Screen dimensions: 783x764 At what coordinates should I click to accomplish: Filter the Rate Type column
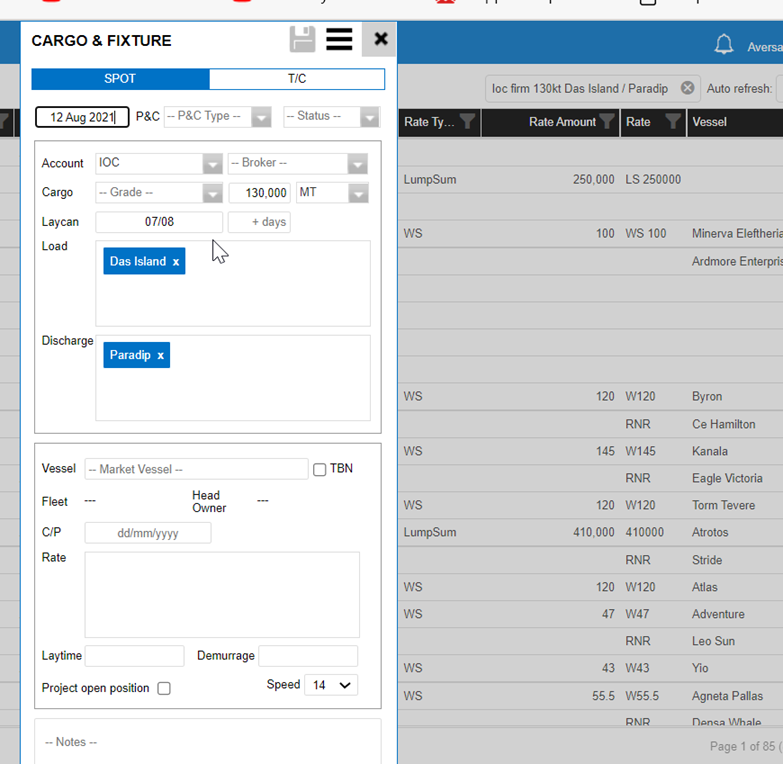coord(467,122)
